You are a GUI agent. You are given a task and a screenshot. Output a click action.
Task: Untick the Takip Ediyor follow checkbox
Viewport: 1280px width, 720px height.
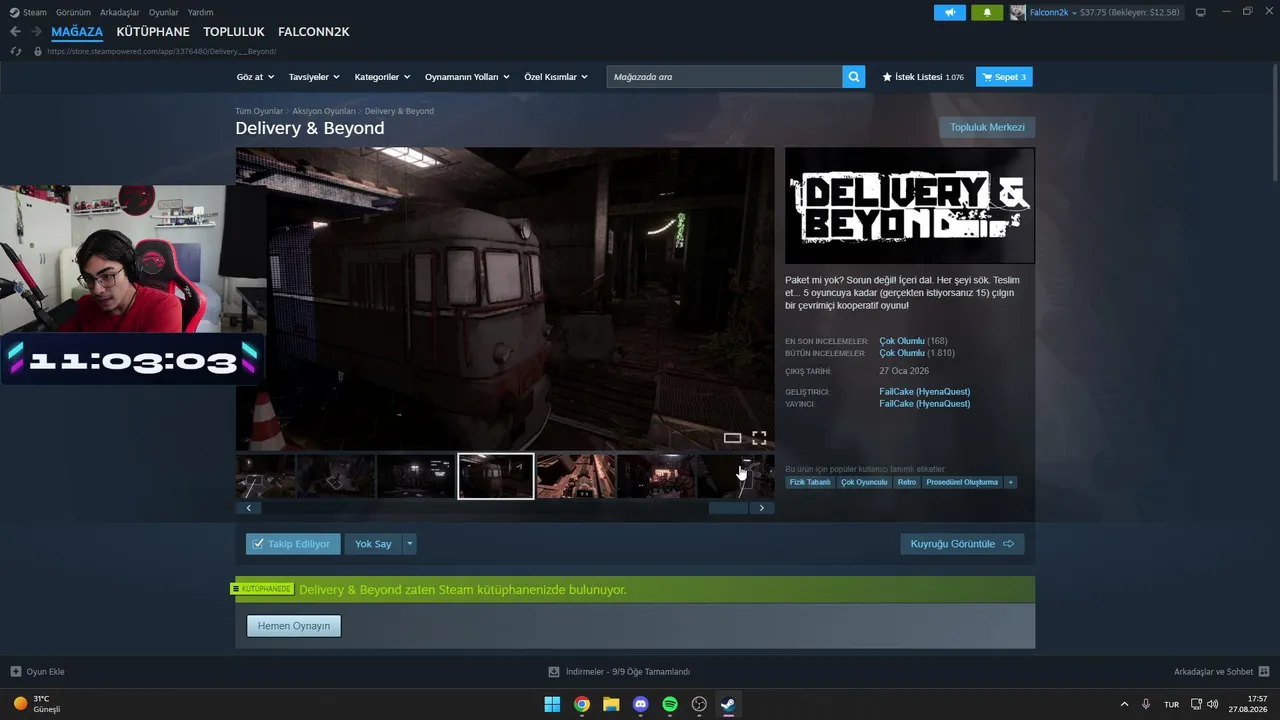click(x=258, y=544)
